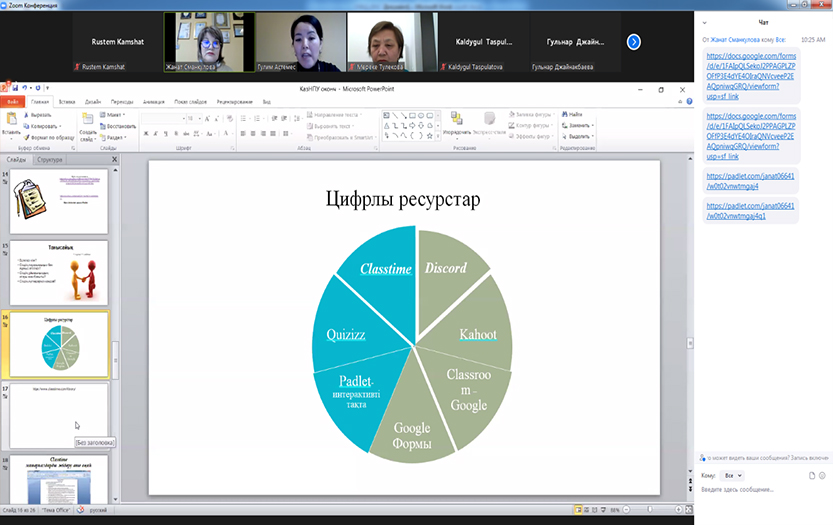This screenshot has height=525, width=833.
Task: Click the Find (Найти) binoculars icon
Action: (x=564, y=115)
